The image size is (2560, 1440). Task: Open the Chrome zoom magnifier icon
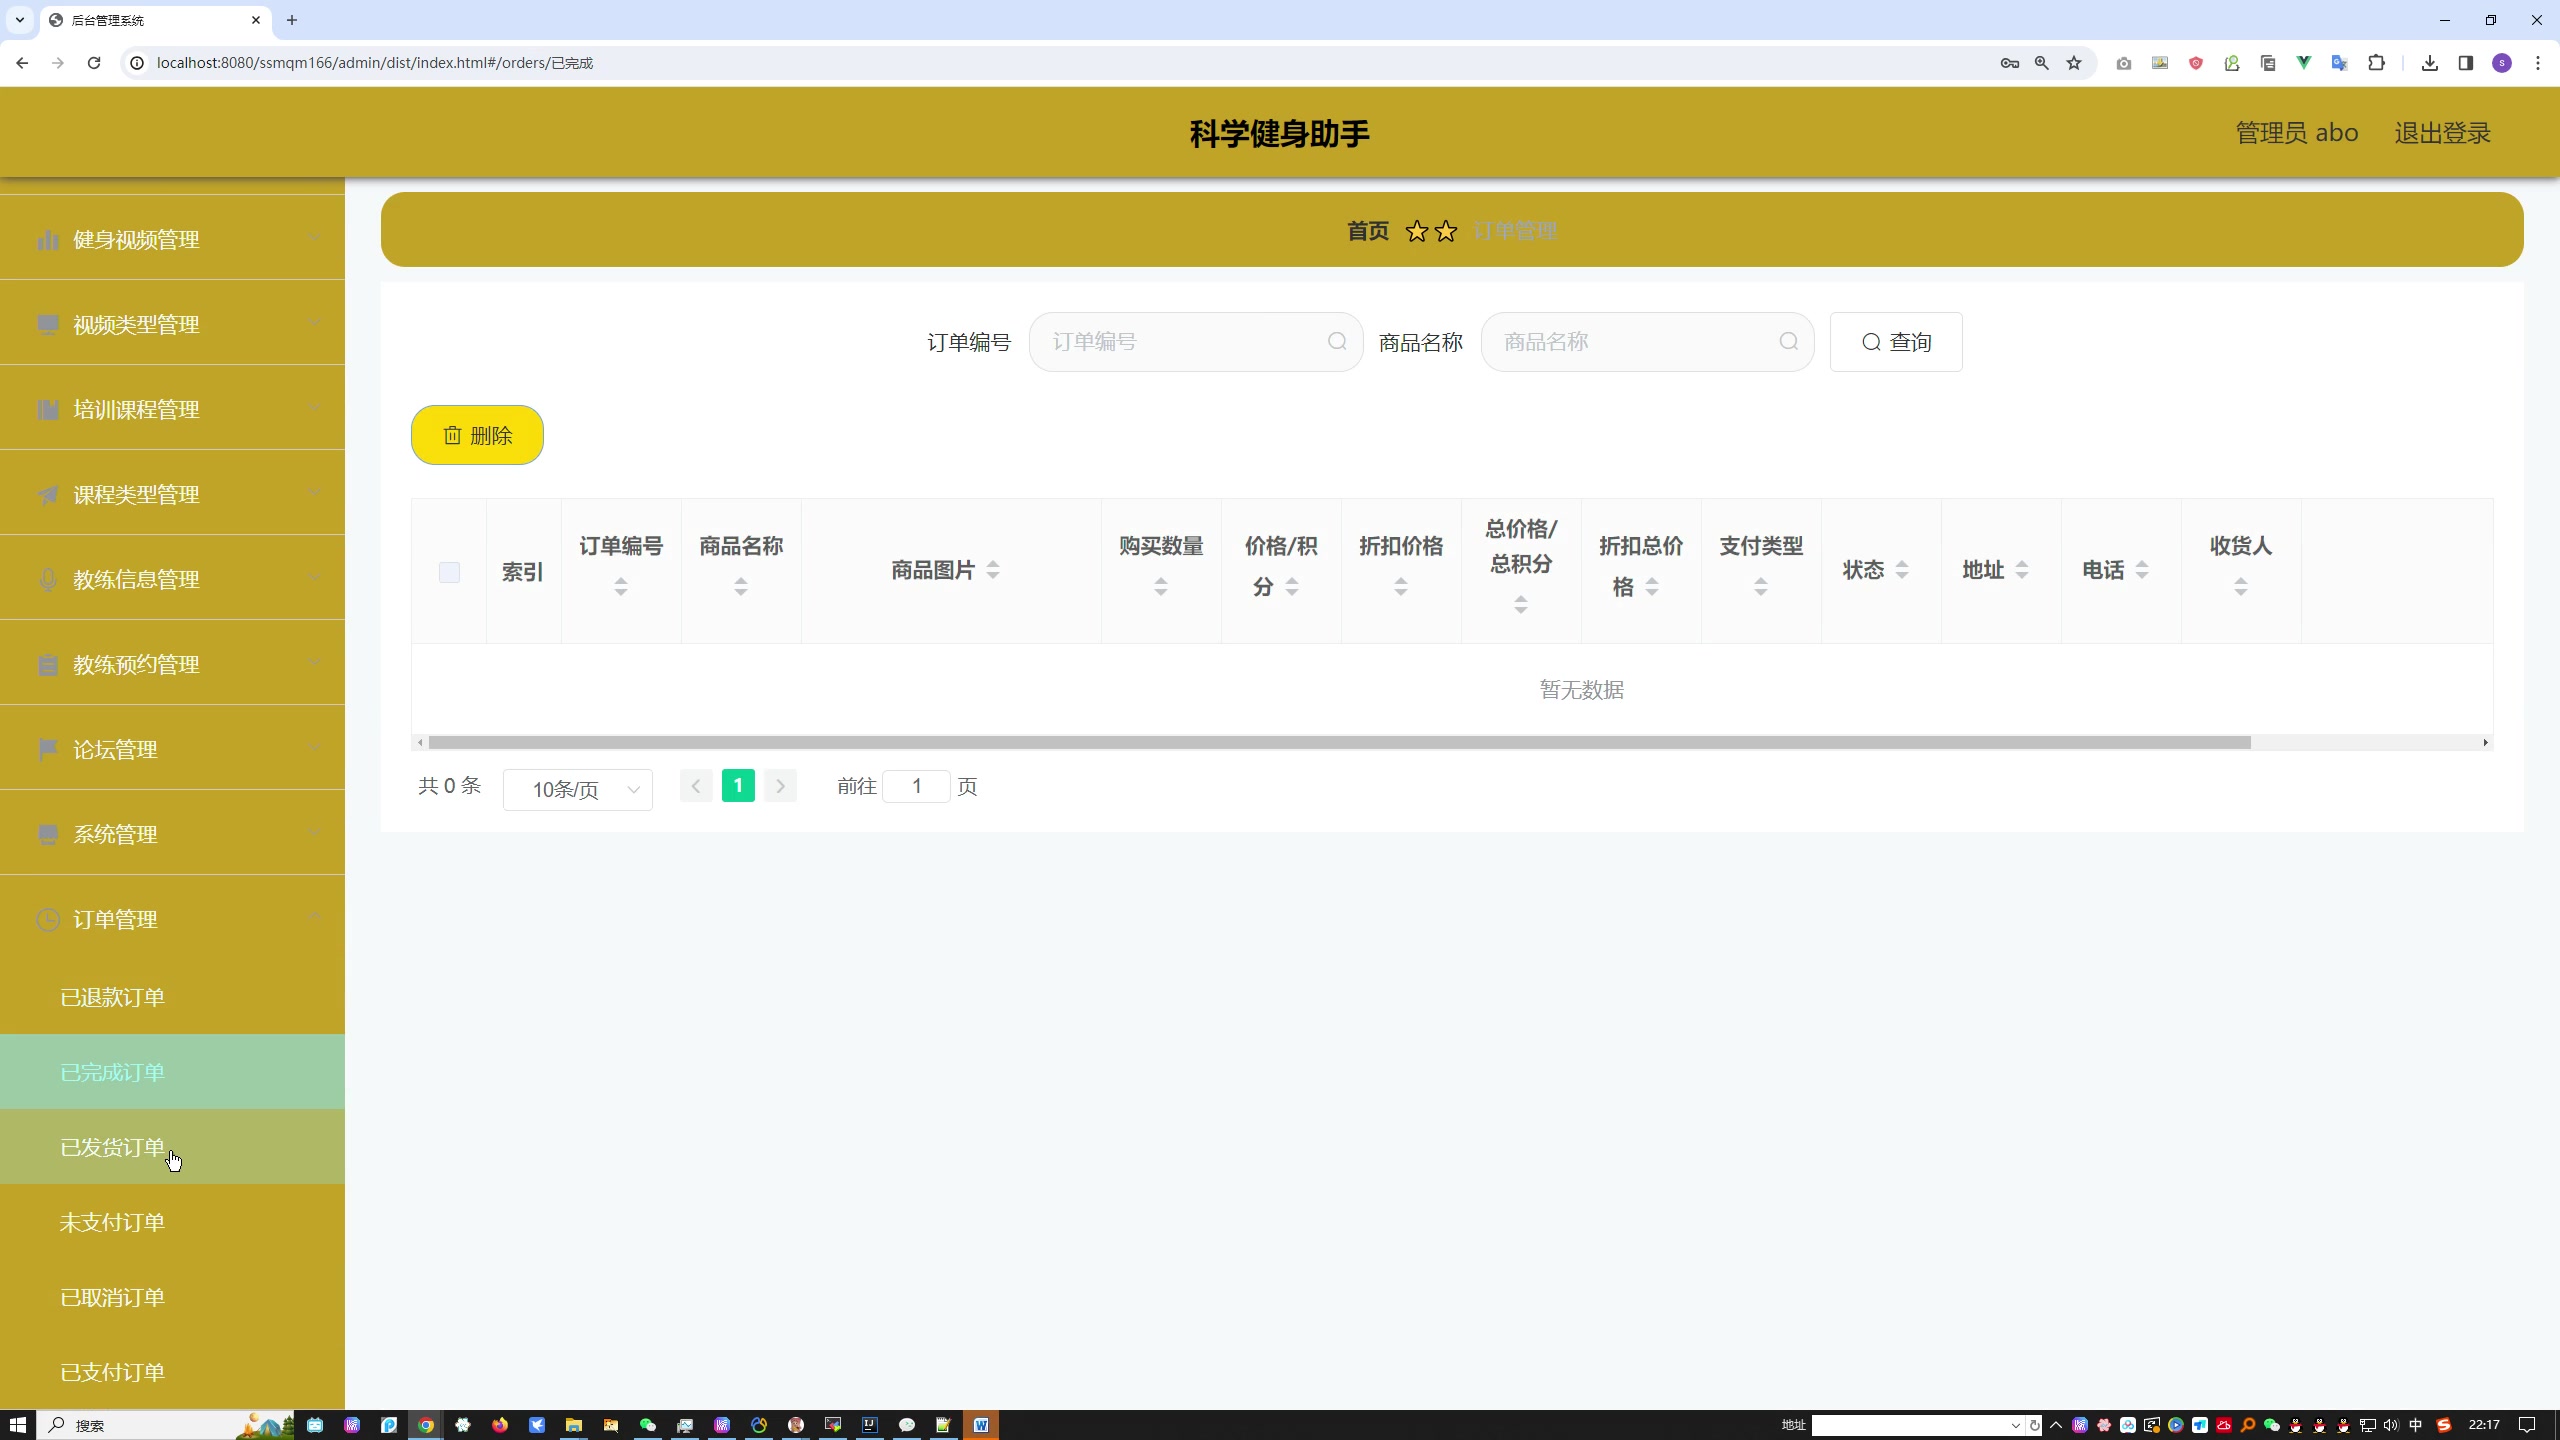[2042, 63]
